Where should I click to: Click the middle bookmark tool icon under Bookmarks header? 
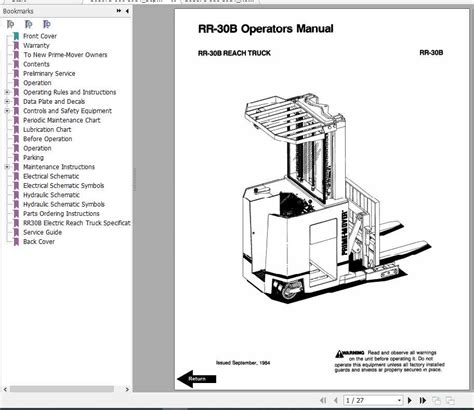pos(29,24)
